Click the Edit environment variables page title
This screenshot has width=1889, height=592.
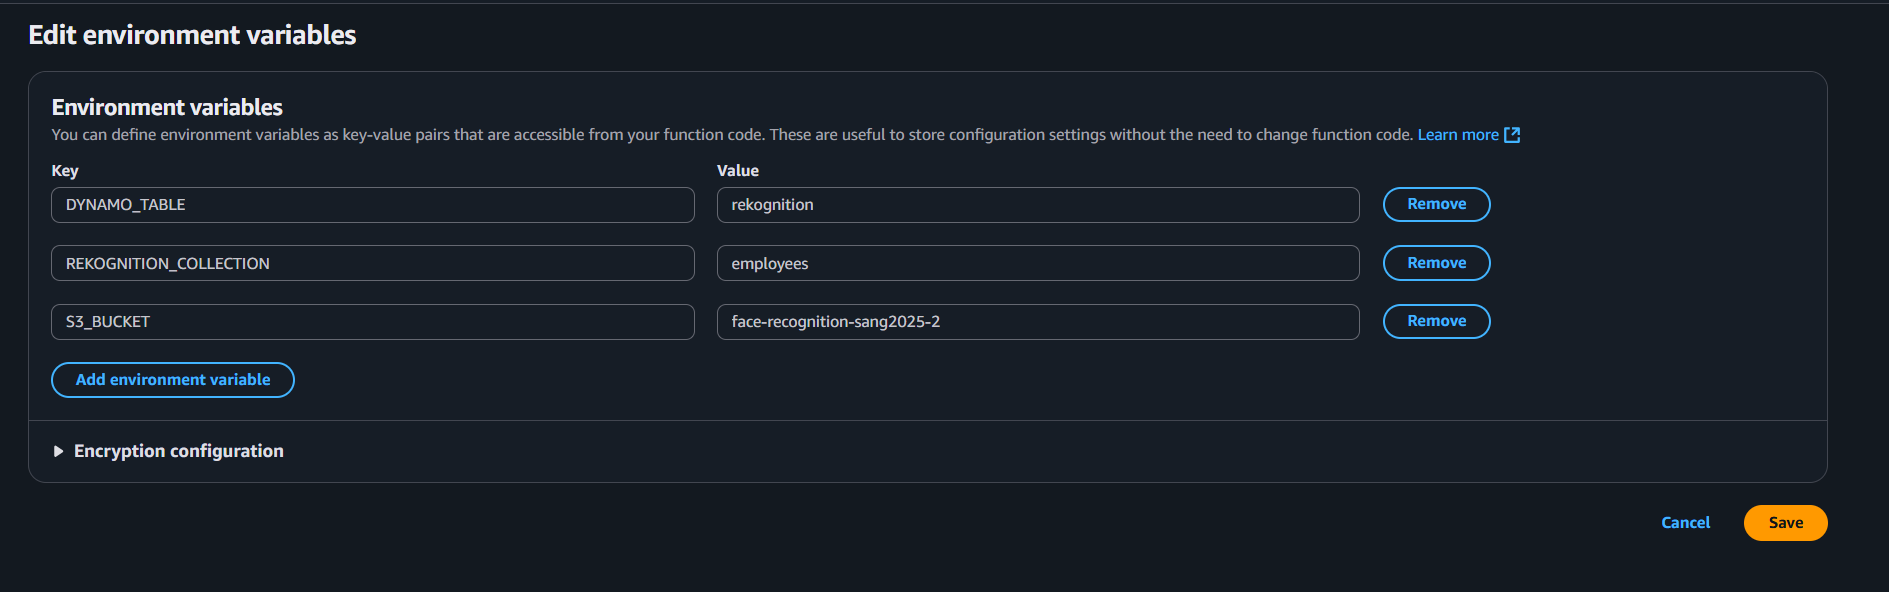coord(192,35)
